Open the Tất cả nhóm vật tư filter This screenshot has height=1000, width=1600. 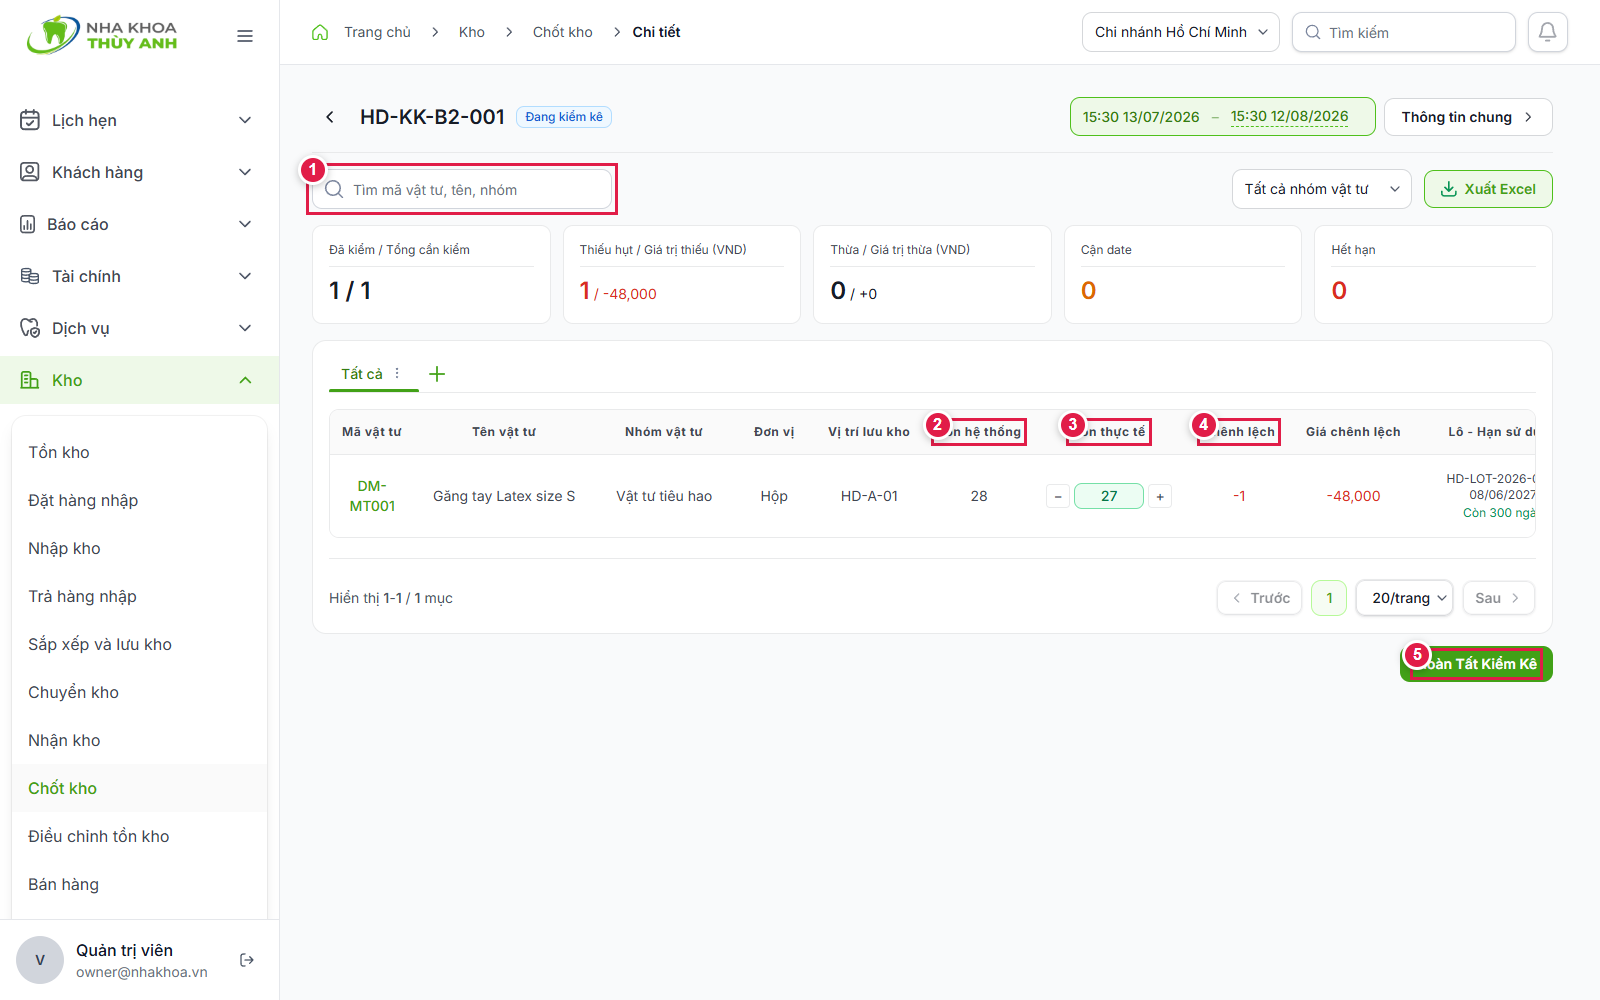[1321, 189]
